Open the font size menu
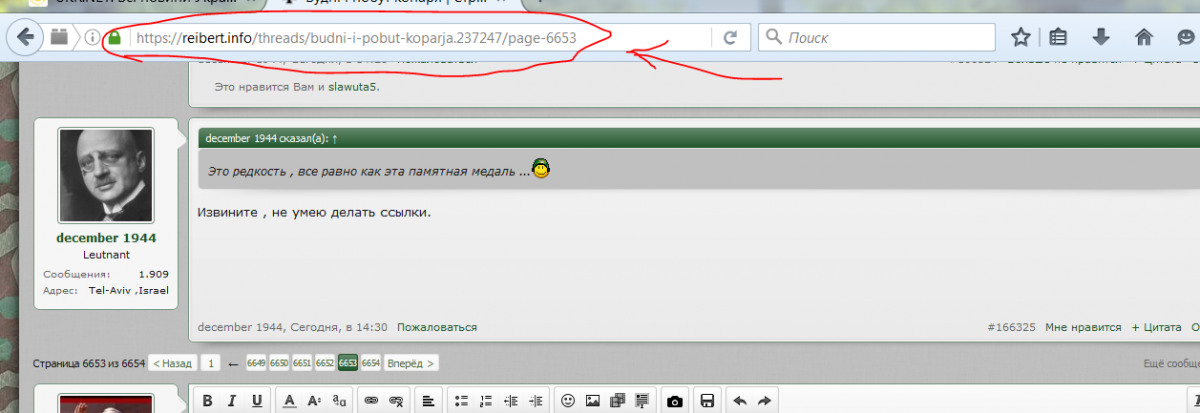The width and height of the screenshot is (1200, 413). 314,401
